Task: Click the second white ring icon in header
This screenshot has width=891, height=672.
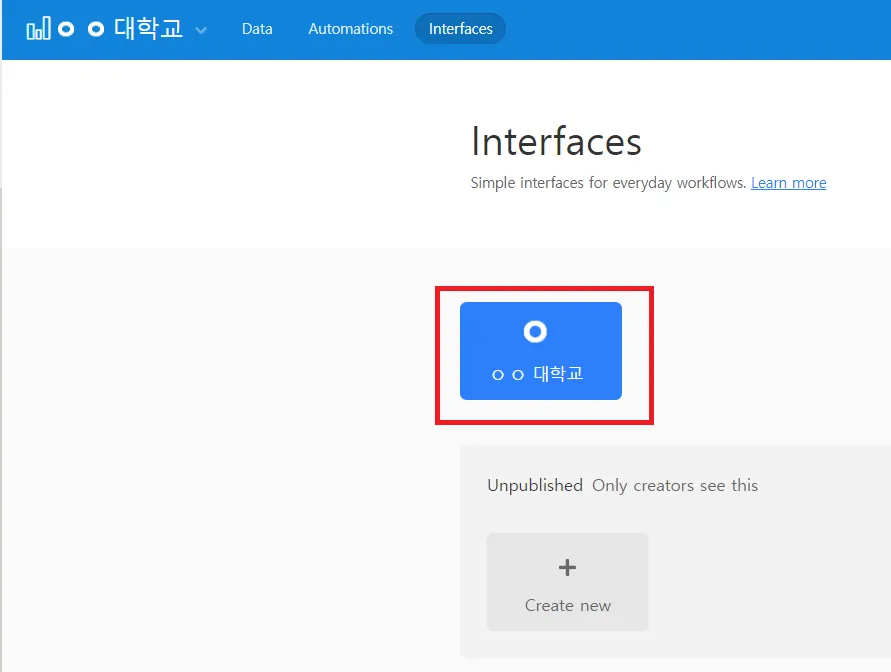Action: tap(96, 29)
